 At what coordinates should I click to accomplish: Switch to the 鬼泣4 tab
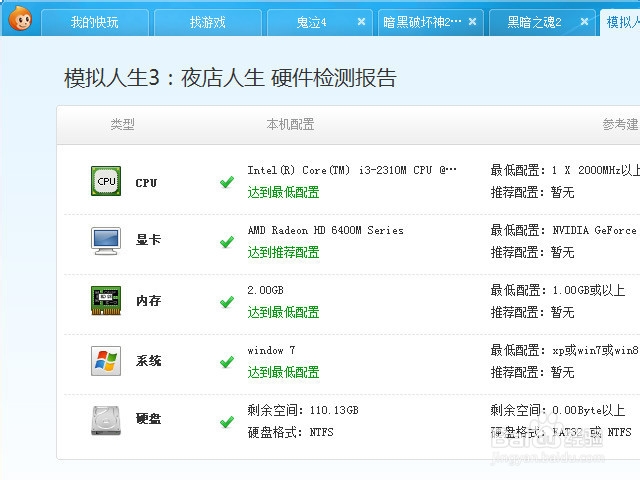pyautogui.click(x=311, y=22)
